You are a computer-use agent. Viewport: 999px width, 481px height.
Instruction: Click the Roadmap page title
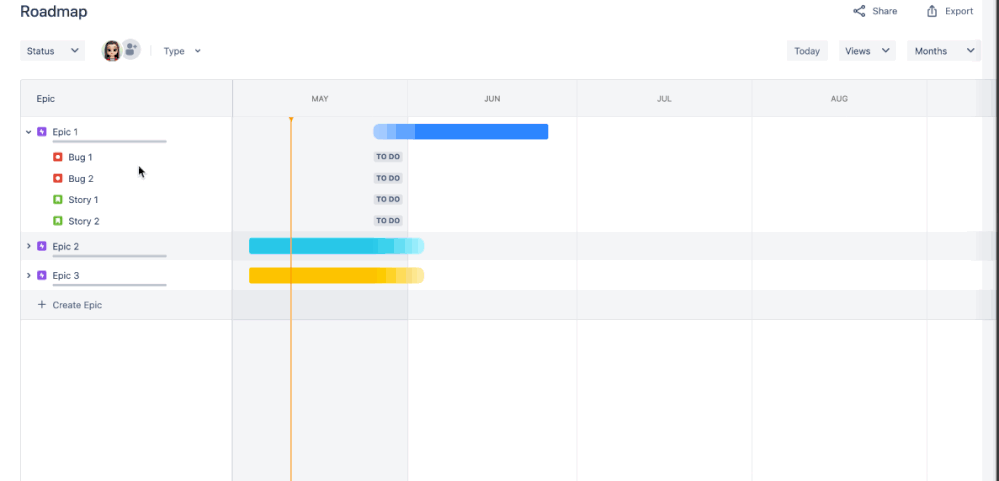pyautogui.click(x=54, y=11)
